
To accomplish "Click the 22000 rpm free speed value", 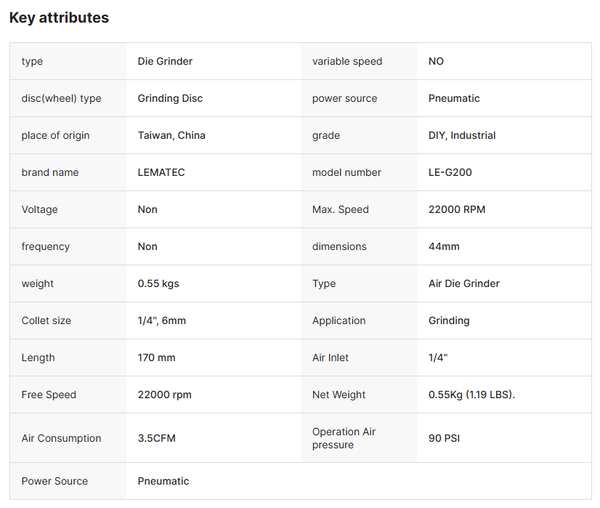I will click(165, 395).
